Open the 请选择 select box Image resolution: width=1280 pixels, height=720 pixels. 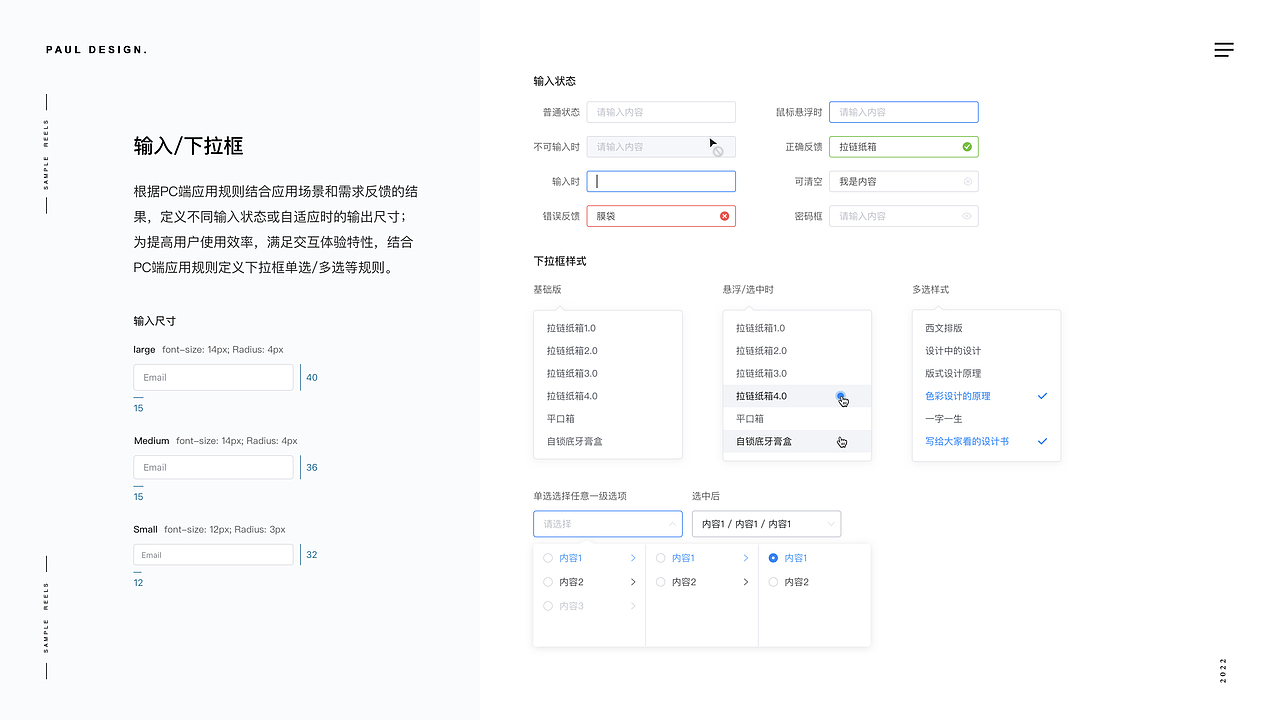(608, 524)
